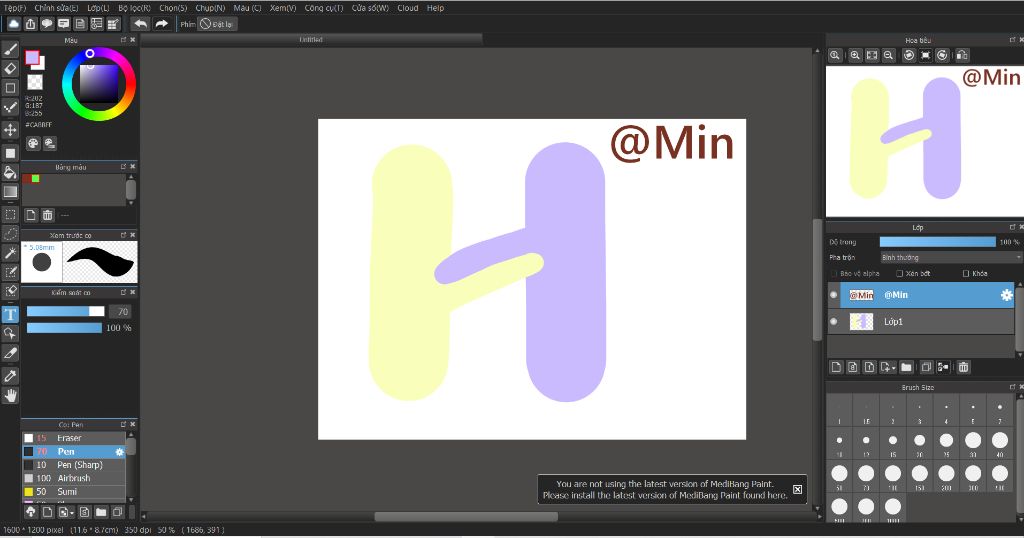This screenshot has width=1024, height=538.
Task: Select the Sumi brush
Action: (x=74, y=492)
